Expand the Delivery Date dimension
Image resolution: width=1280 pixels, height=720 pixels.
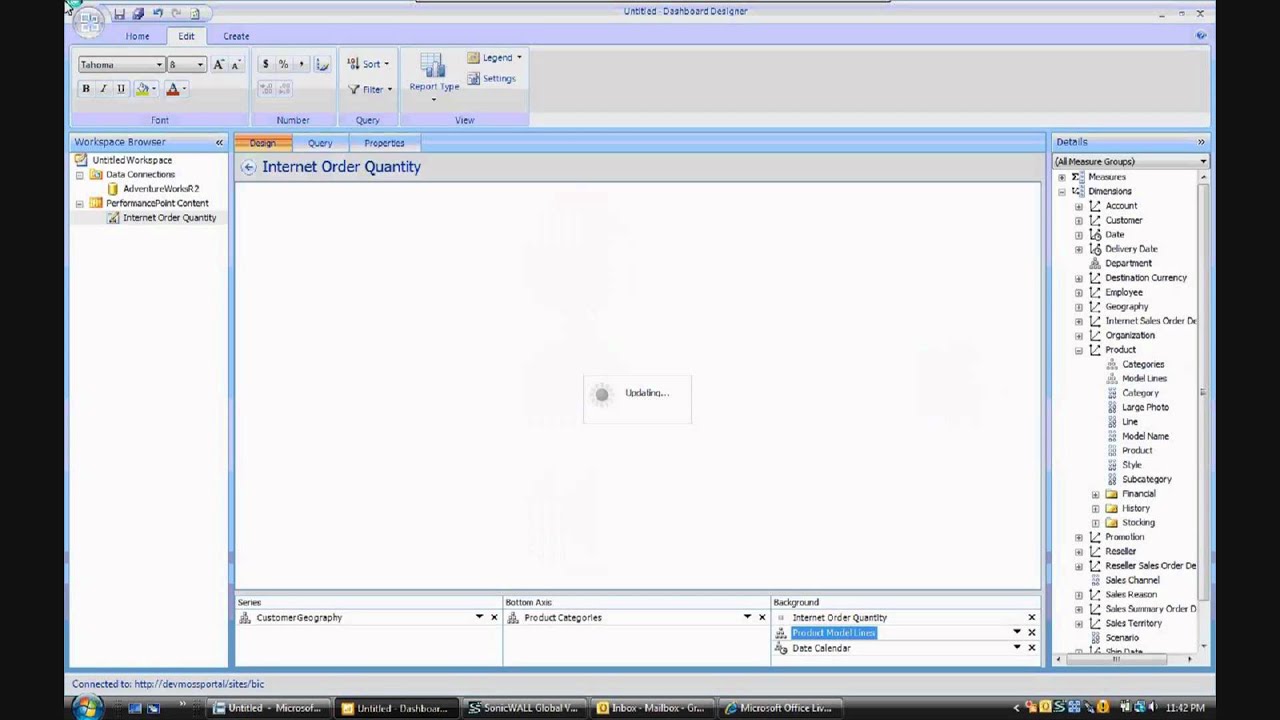(1078, 249)
